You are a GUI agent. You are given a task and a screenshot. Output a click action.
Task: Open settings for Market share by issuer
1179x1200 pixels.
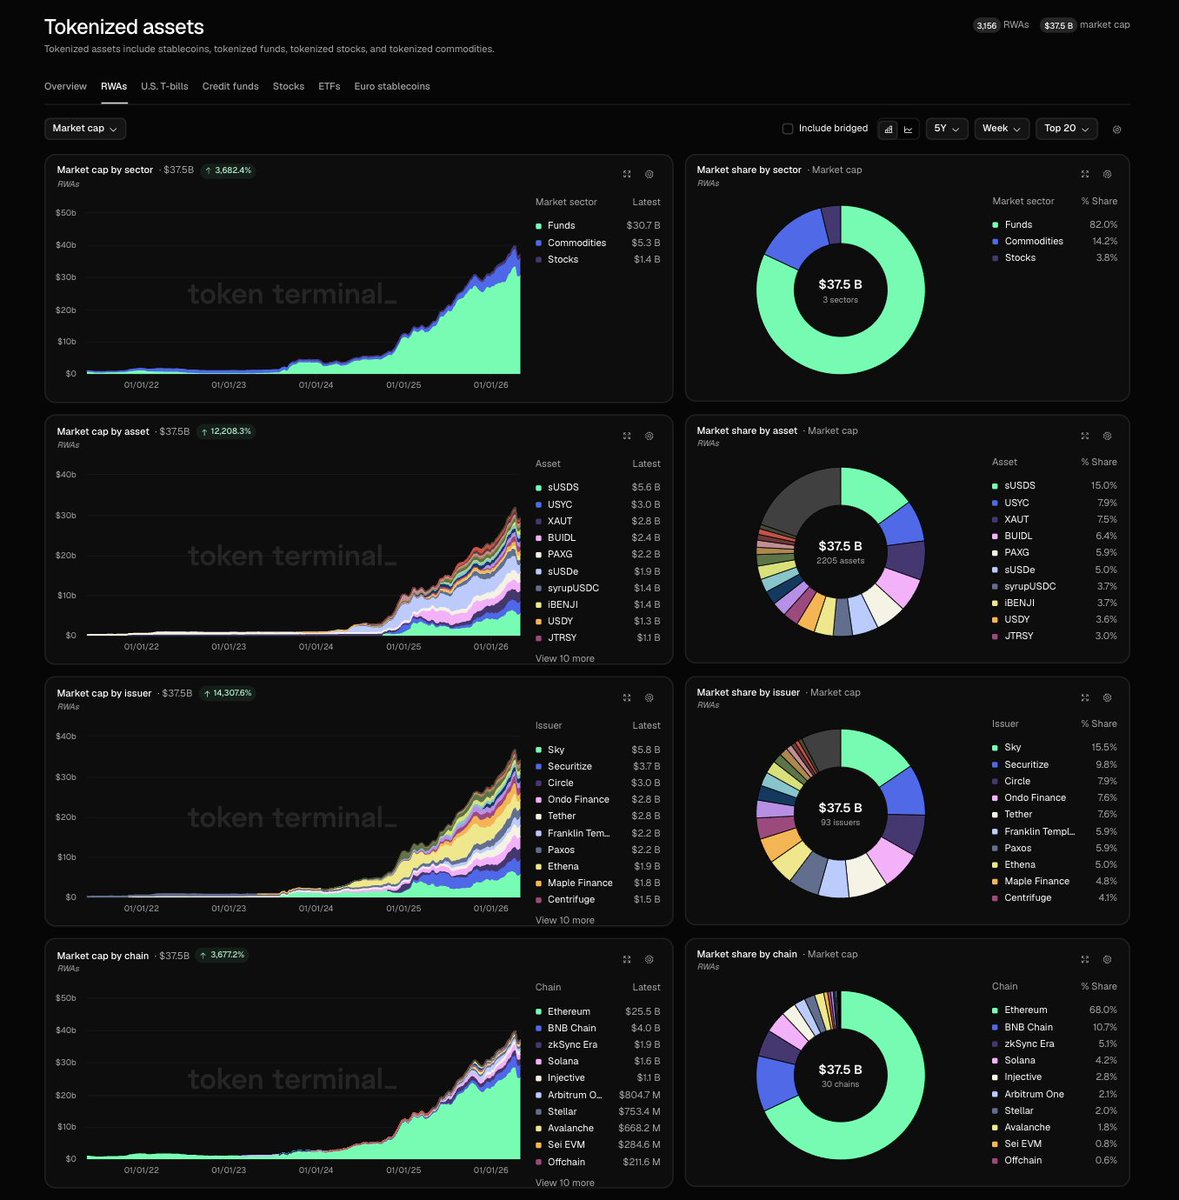[1107, 698]
